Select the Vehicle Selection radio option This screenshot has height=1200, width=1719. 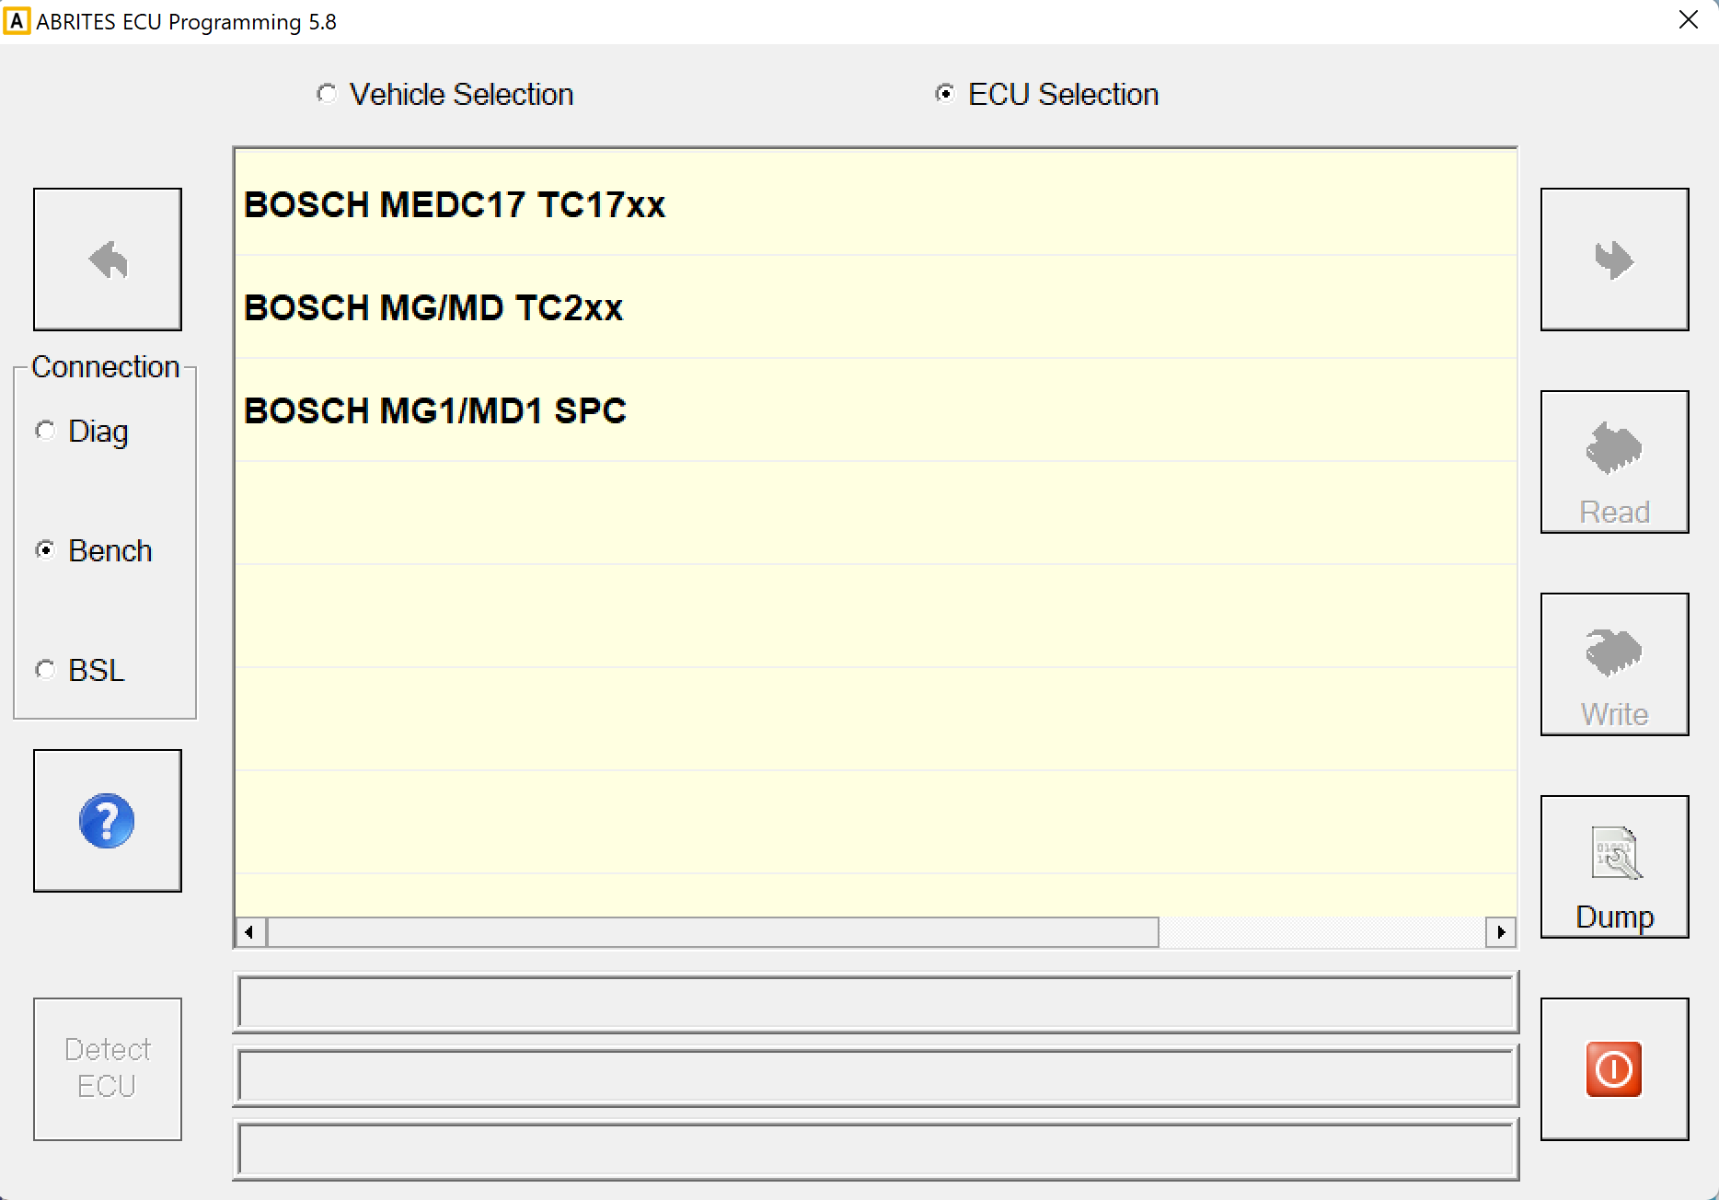pos(327,94)
